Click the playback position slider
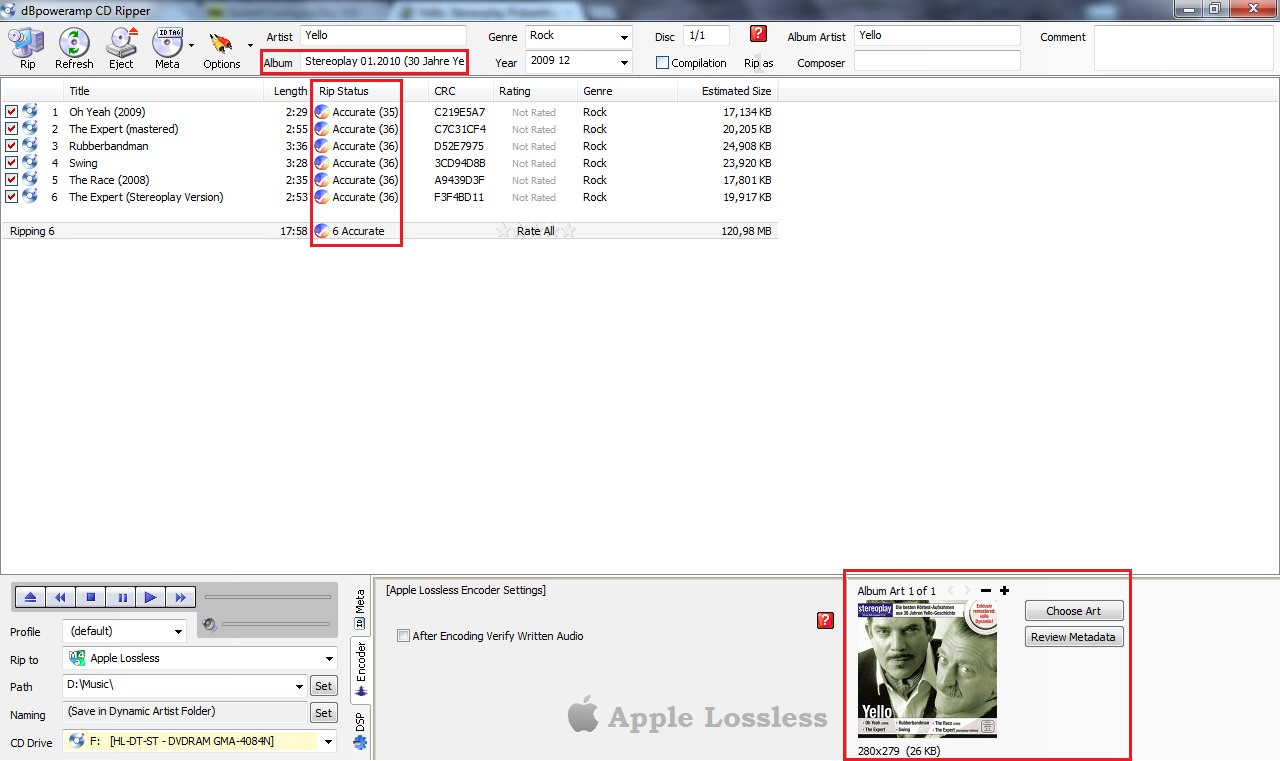The image size is (1280, 761). (x=267, y=597)
